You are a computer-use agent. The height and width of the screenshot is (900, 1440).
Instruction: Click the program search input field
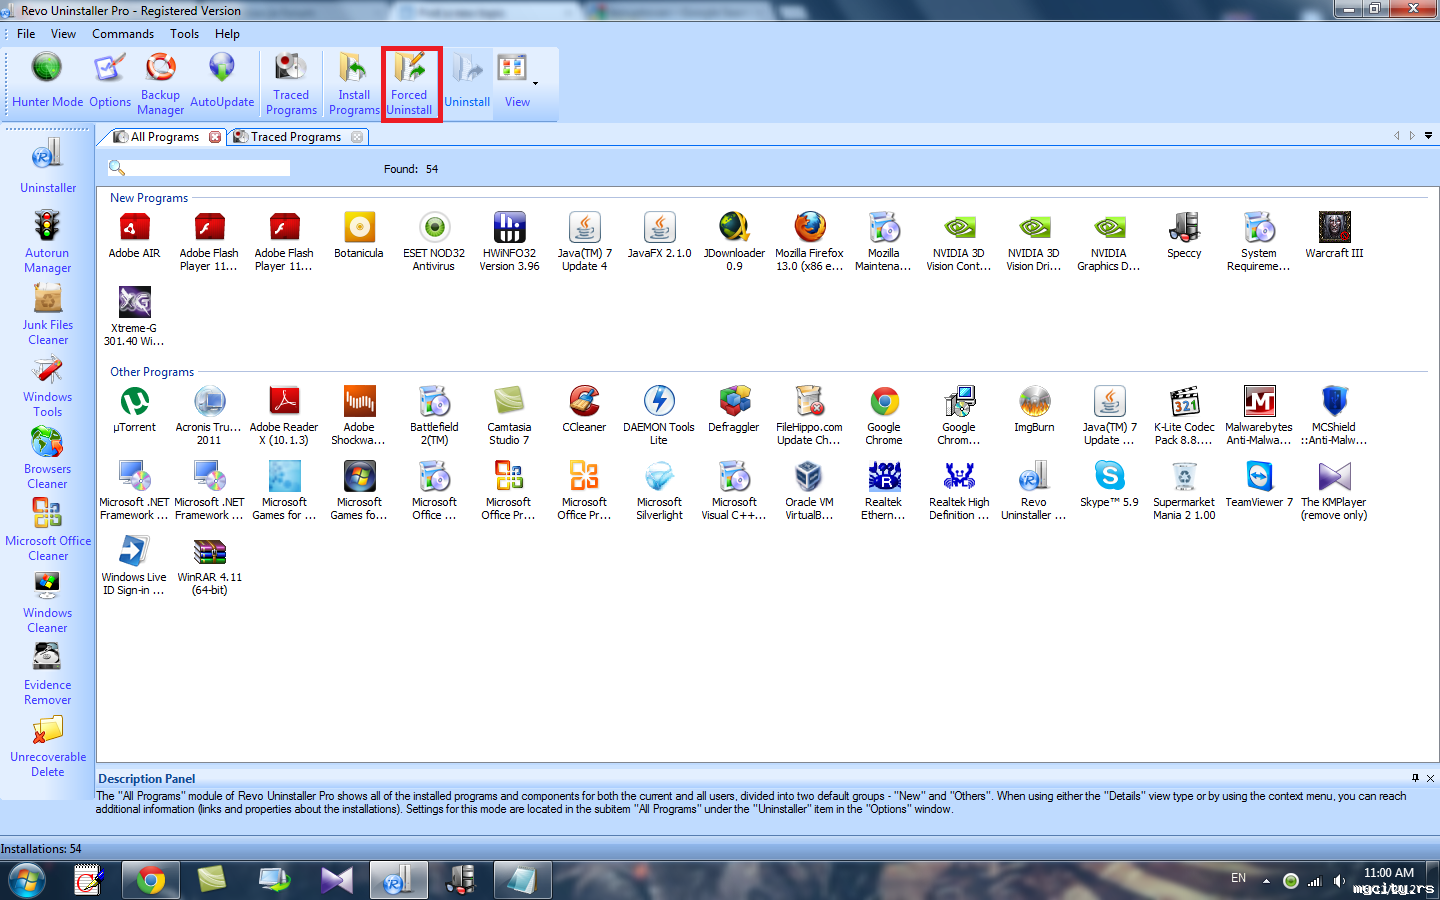[x=208, y=168]
